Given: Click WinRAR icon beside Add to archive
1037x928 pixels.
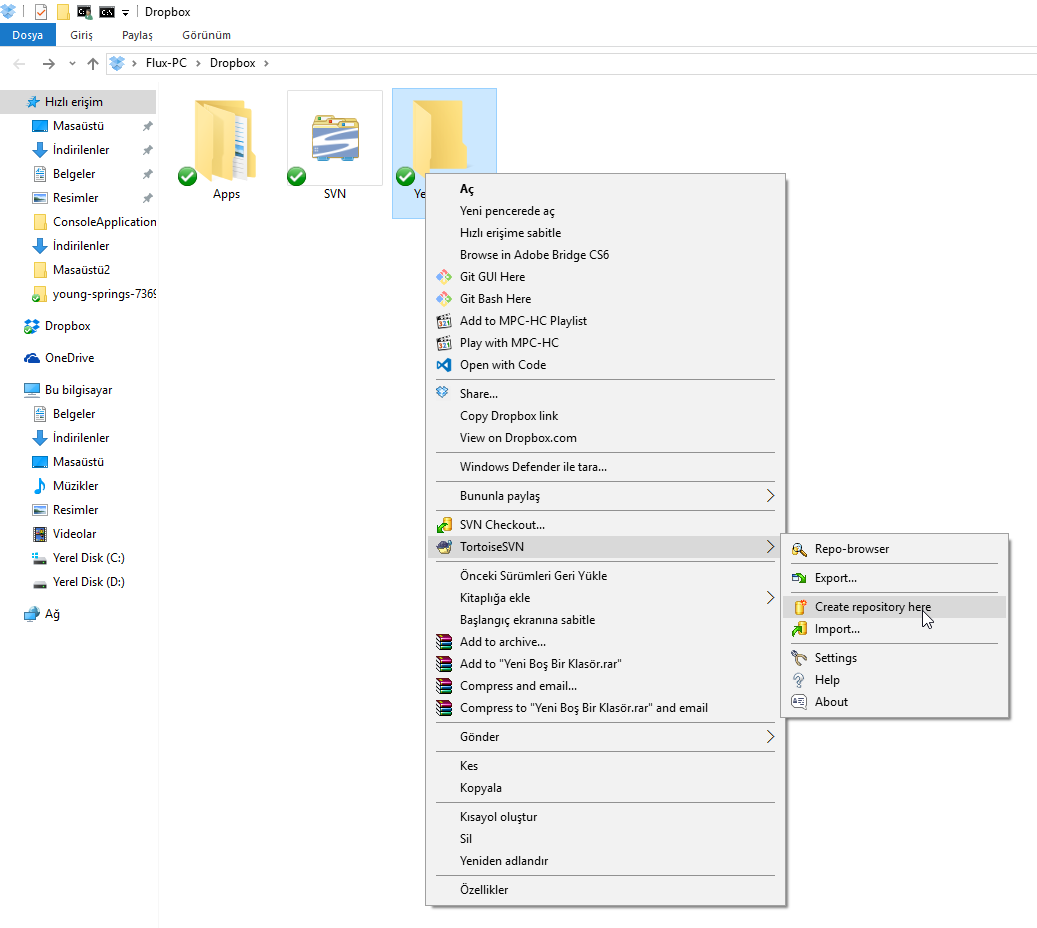Looking at the screenshot, I should 444,642.
